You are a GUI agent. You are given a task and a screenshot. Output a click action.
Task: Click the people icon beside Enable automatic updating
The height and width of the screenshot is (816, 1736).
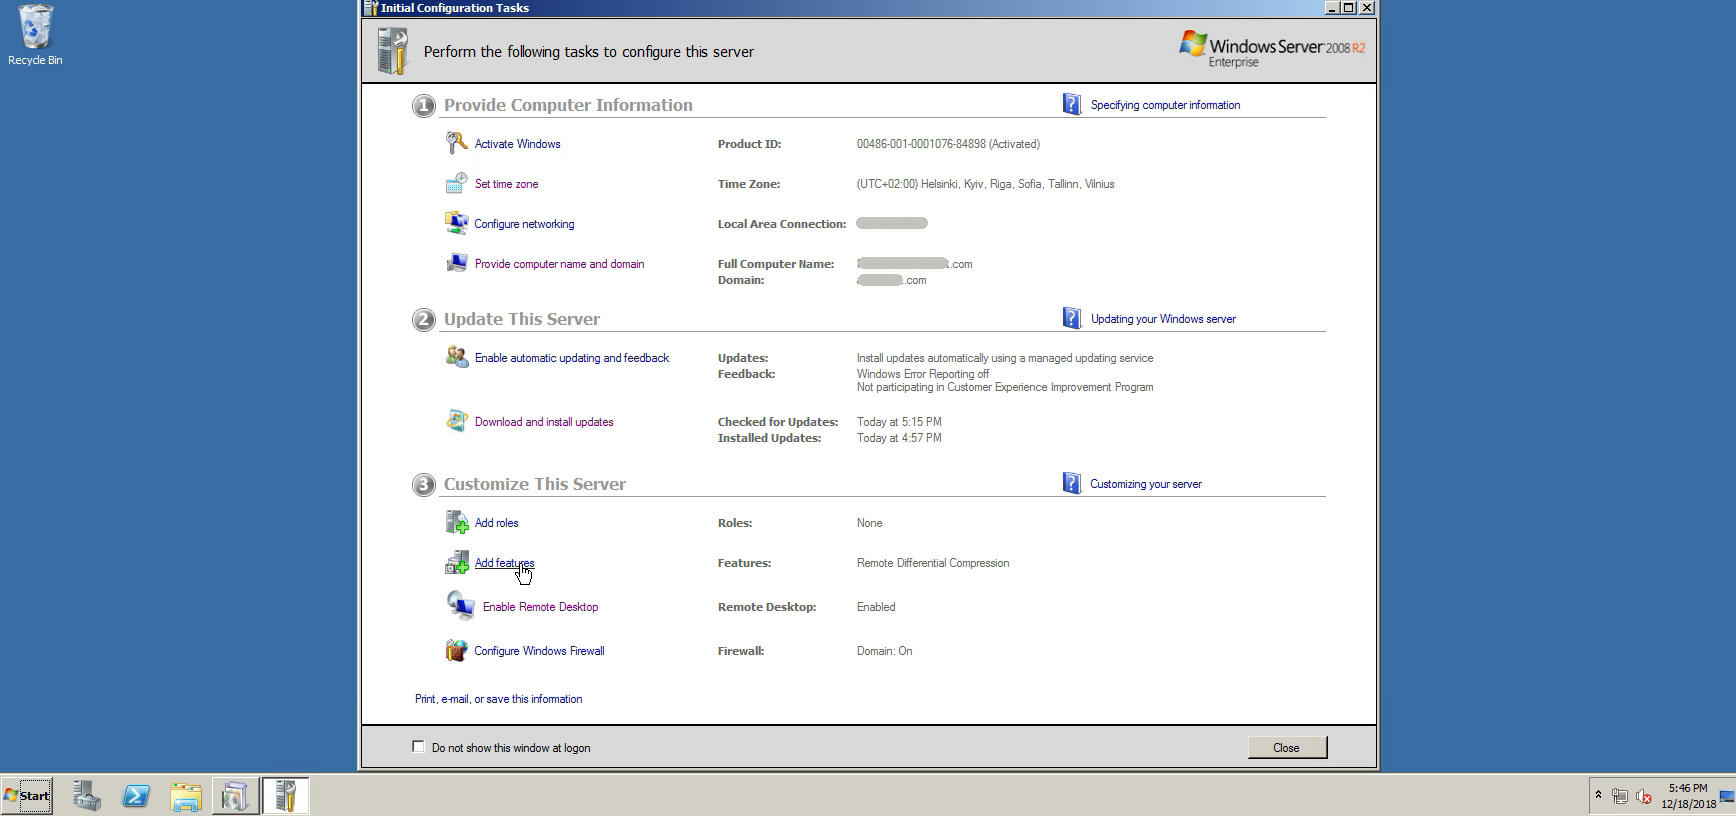tap(456, 357)
